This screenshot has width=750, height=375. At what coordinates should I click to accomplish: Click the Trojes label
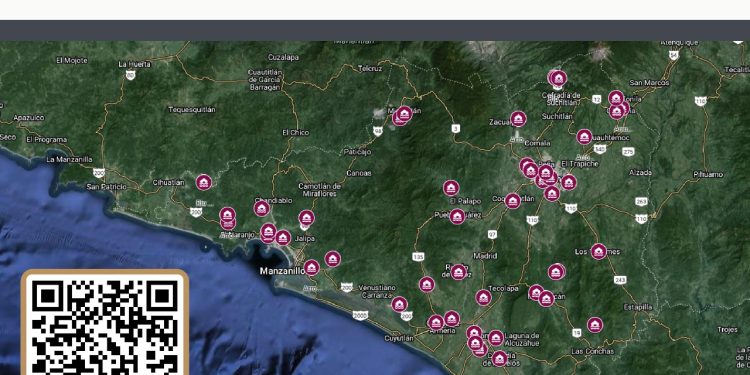[x=728, y=330]
